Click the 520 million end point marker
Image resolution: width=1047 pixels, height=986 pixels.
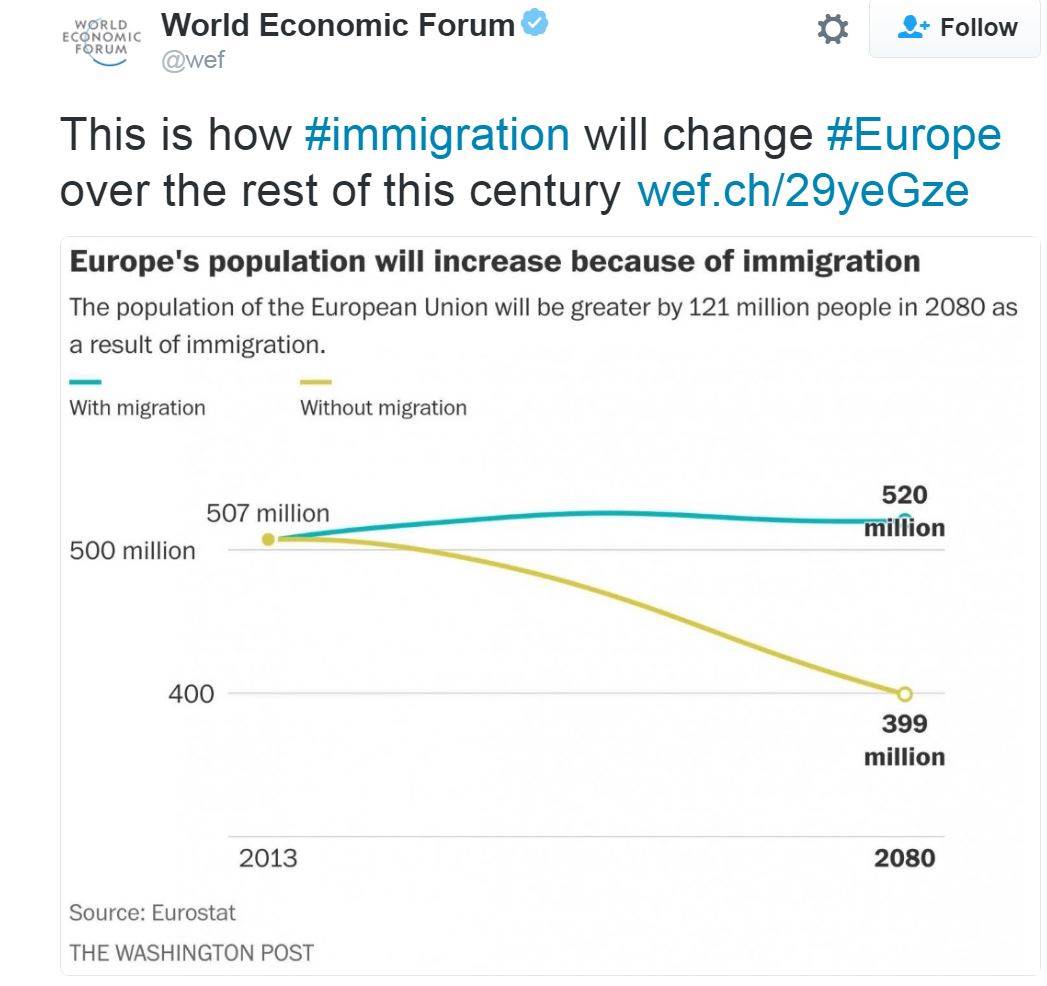(905, 518)
